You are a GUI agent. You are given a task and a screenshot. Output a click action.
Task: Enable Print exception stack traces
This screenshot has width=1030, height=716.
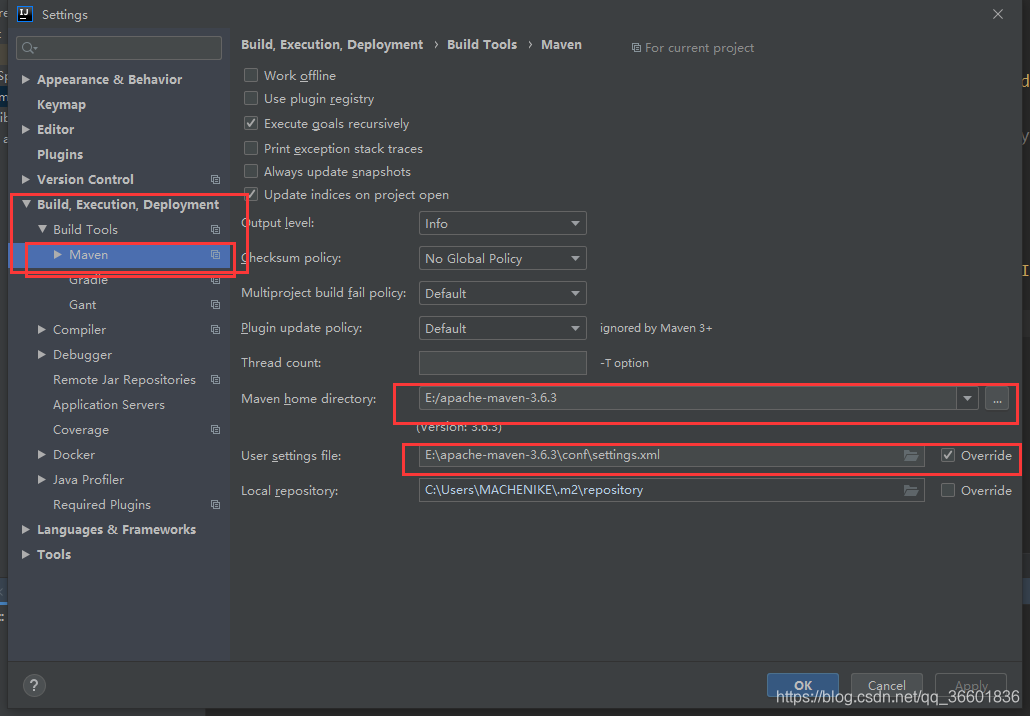tap(250, 148)
